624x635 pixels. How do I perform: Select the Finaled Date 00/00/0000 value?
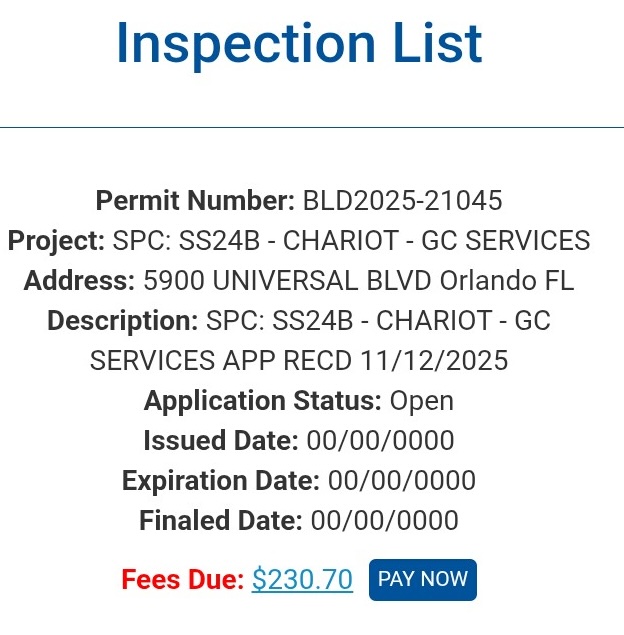pyautogui.click(x=385, y=520)
